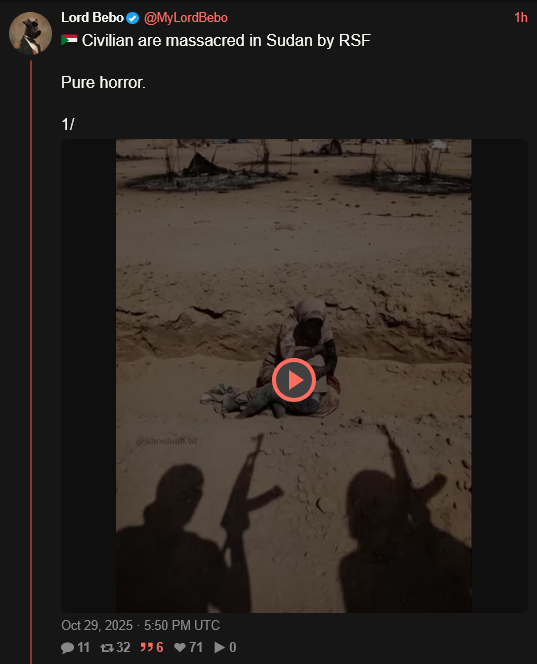Click the reply speech bubble icon

click(67, 647)
